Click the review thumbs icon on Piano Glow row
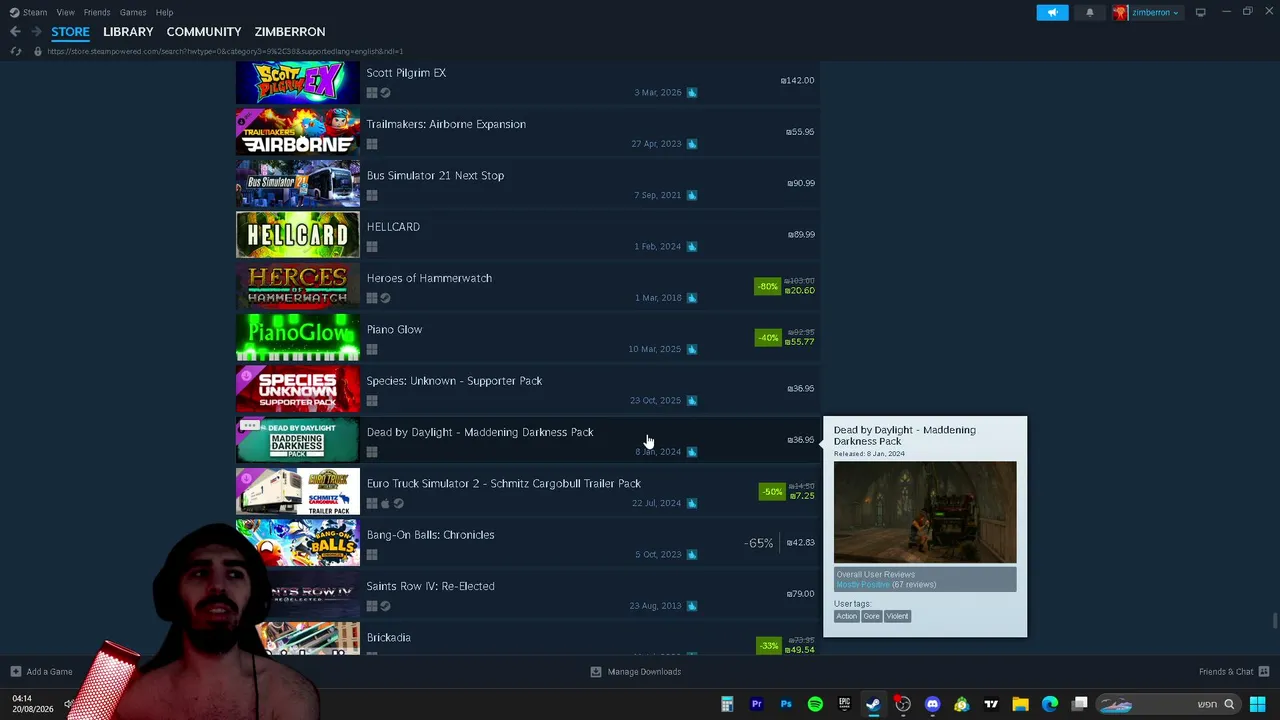This screenshot has width=1280, height=720. click(x=692, y=349)
